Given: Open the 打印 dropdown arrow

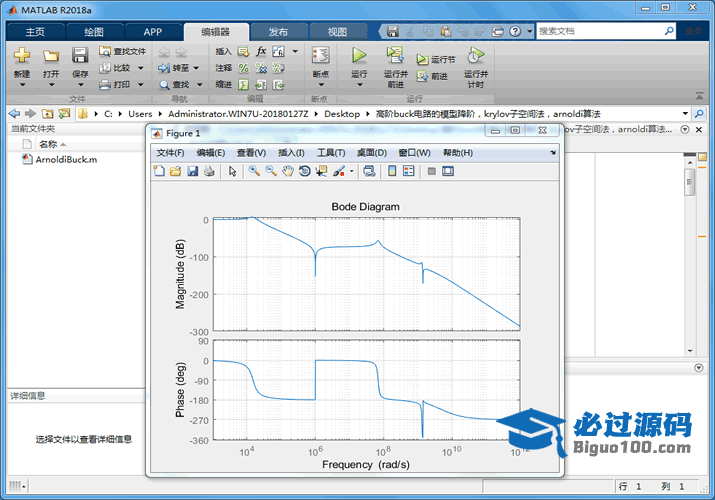Looking at the screenshot, I should pyautogui.click(x=140, y=84).
